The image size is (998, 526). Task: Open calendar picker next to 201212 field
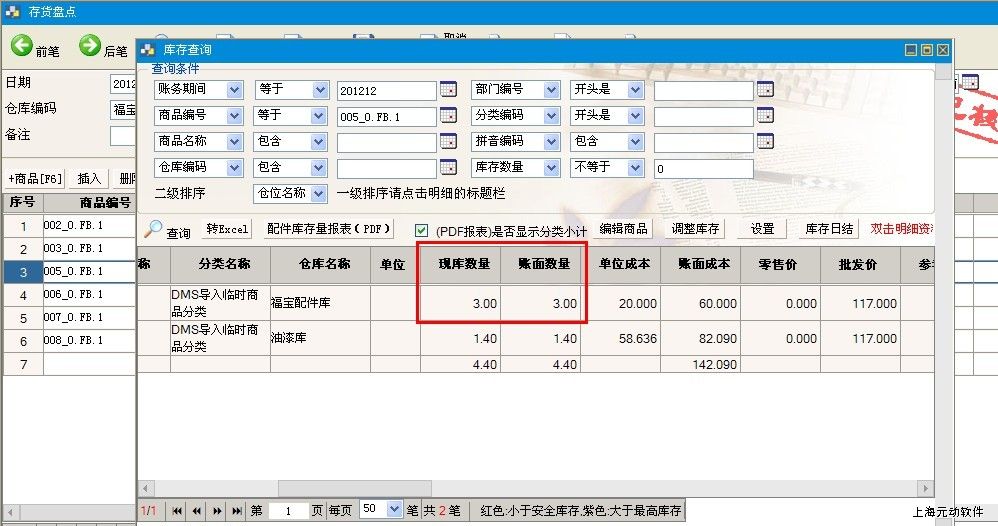[x=448, y=90]
